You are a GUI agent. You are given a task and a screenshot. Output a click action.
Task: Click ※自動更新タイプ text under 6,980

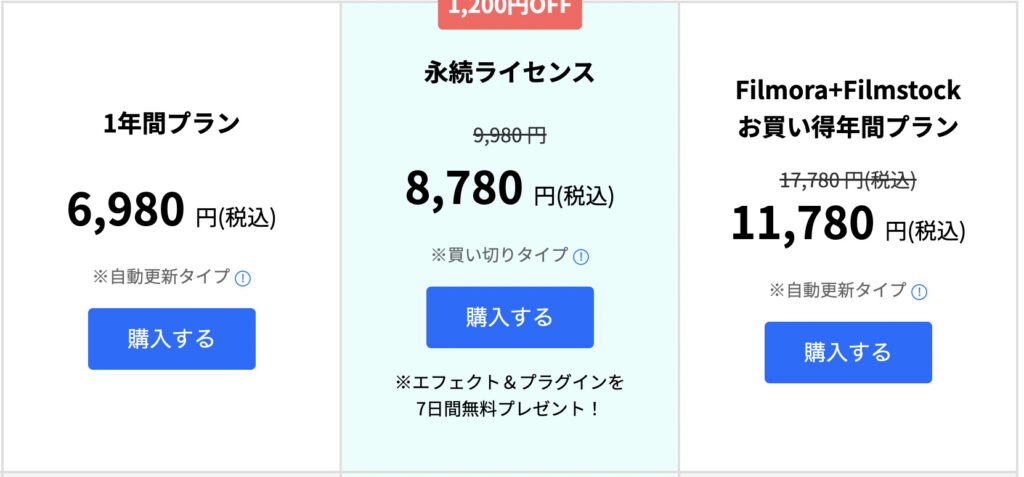[x=161, y=277]
